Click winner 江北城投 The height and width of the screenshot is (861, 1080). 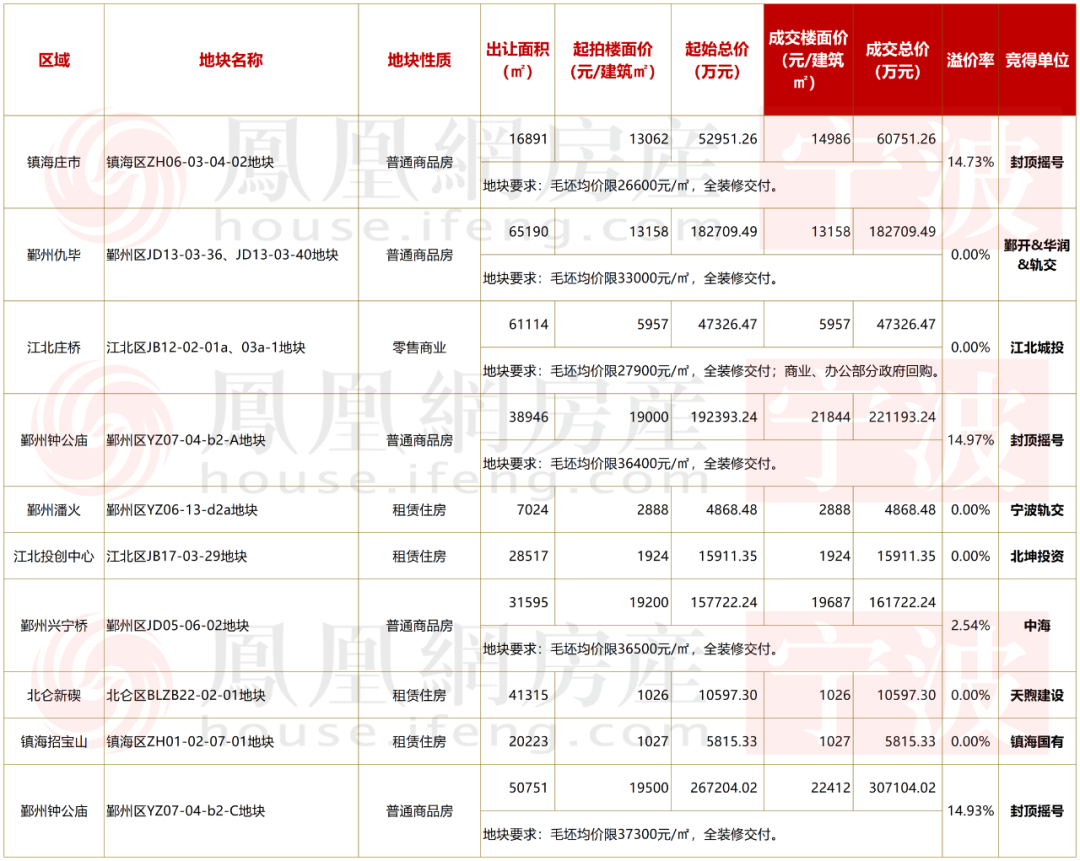click(1037, 348)
